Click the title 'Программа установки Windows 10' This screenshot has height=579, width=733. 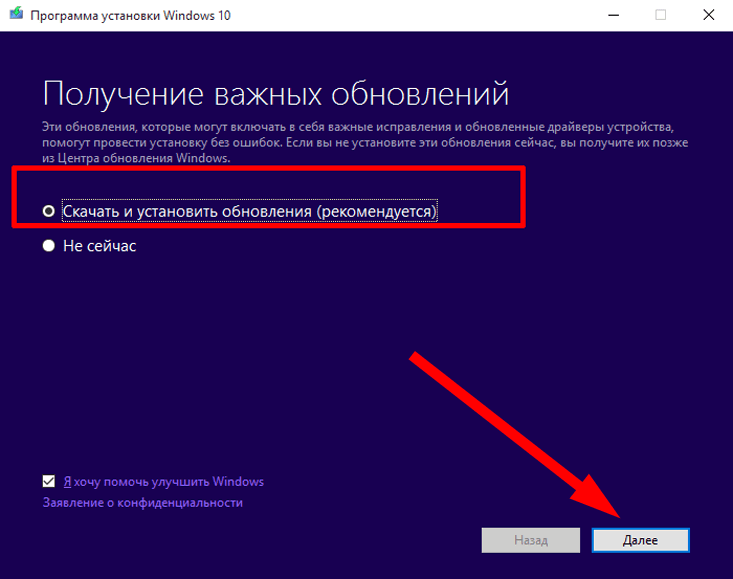pyautogui.click(x=130, y=16)
